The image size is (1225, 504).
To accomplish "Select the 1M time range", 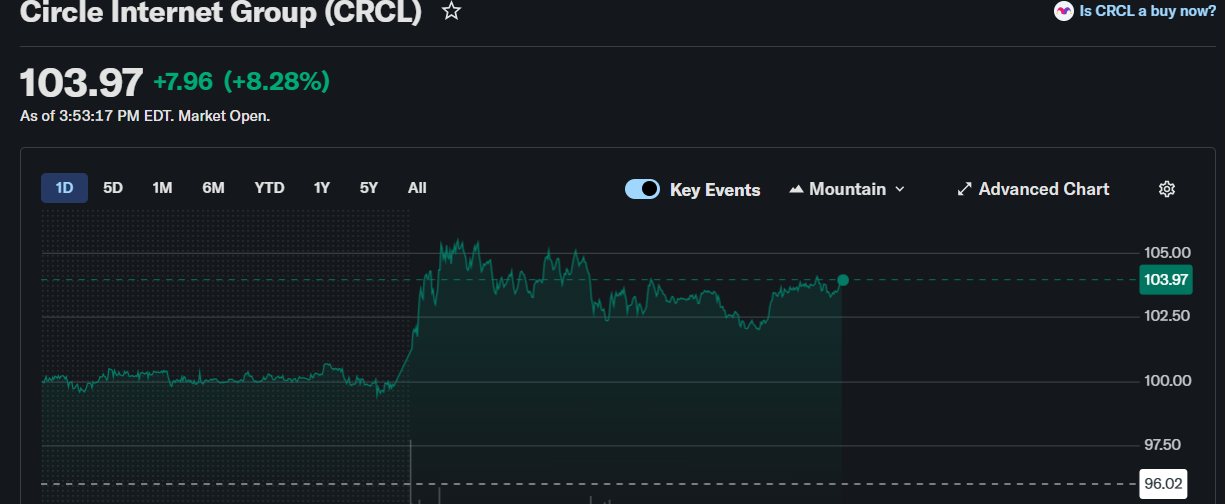I will click(162, 188).
